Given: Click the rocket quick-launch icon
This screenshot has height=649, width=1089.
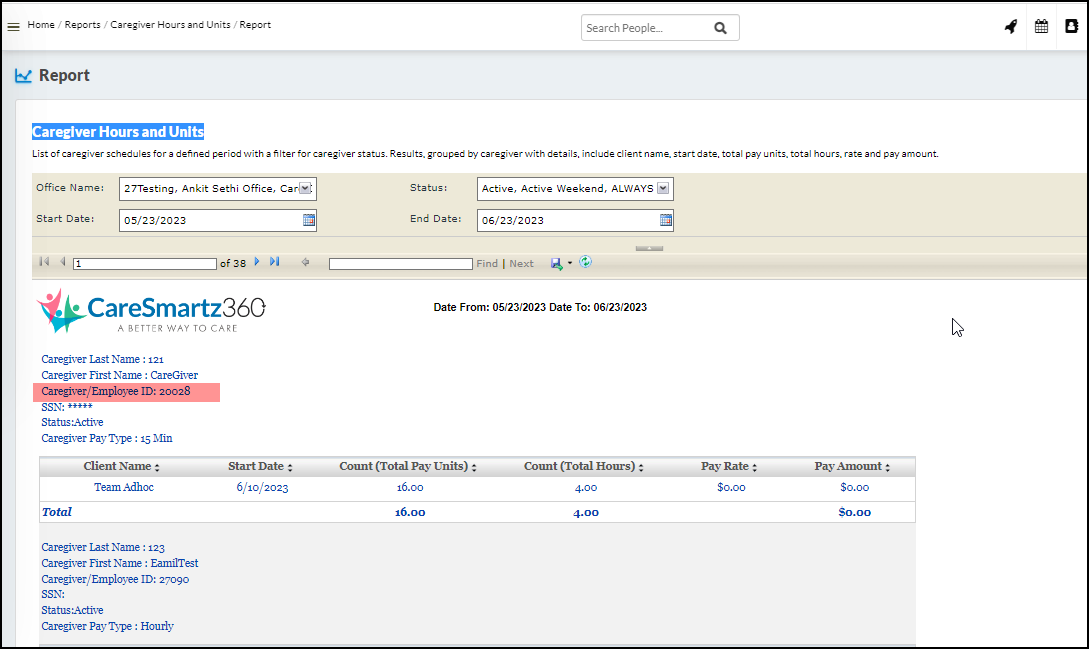Looking at the screenshot, I should tap(1011, 27).
